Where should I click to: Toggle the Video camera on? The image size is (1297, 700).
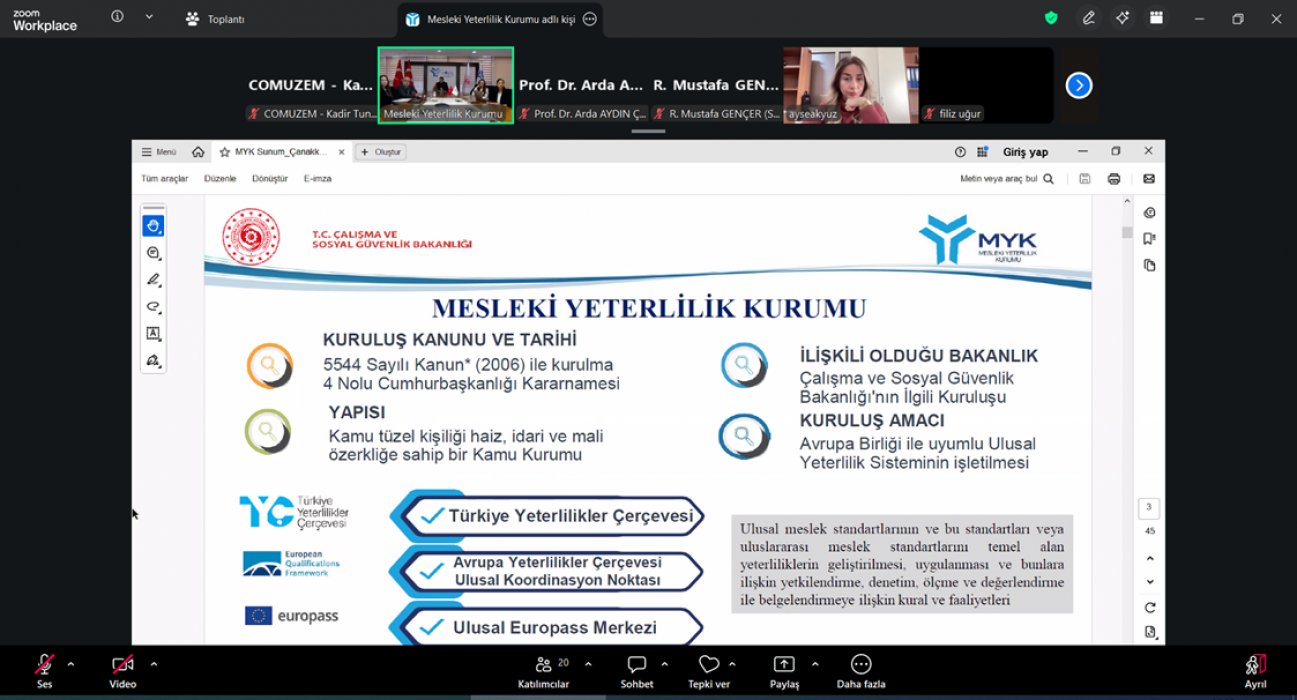coord(122,665)
